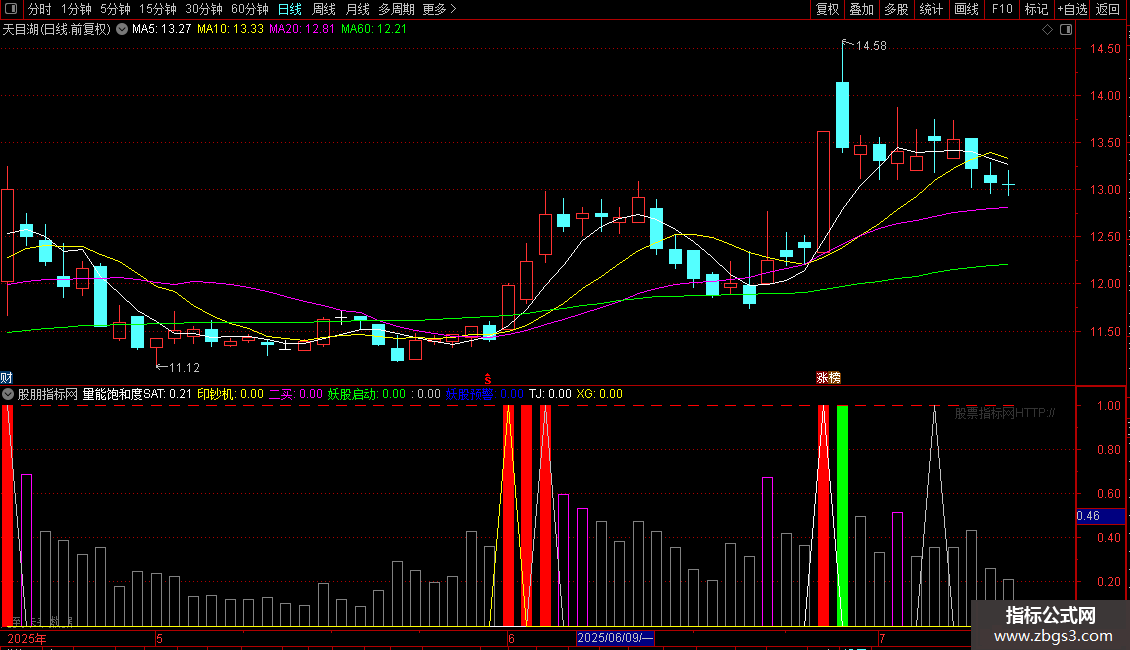The width and height of the screenshot is (1130, 650).
Task: Toggle the right side panel icon
Action: [1066, 30]
